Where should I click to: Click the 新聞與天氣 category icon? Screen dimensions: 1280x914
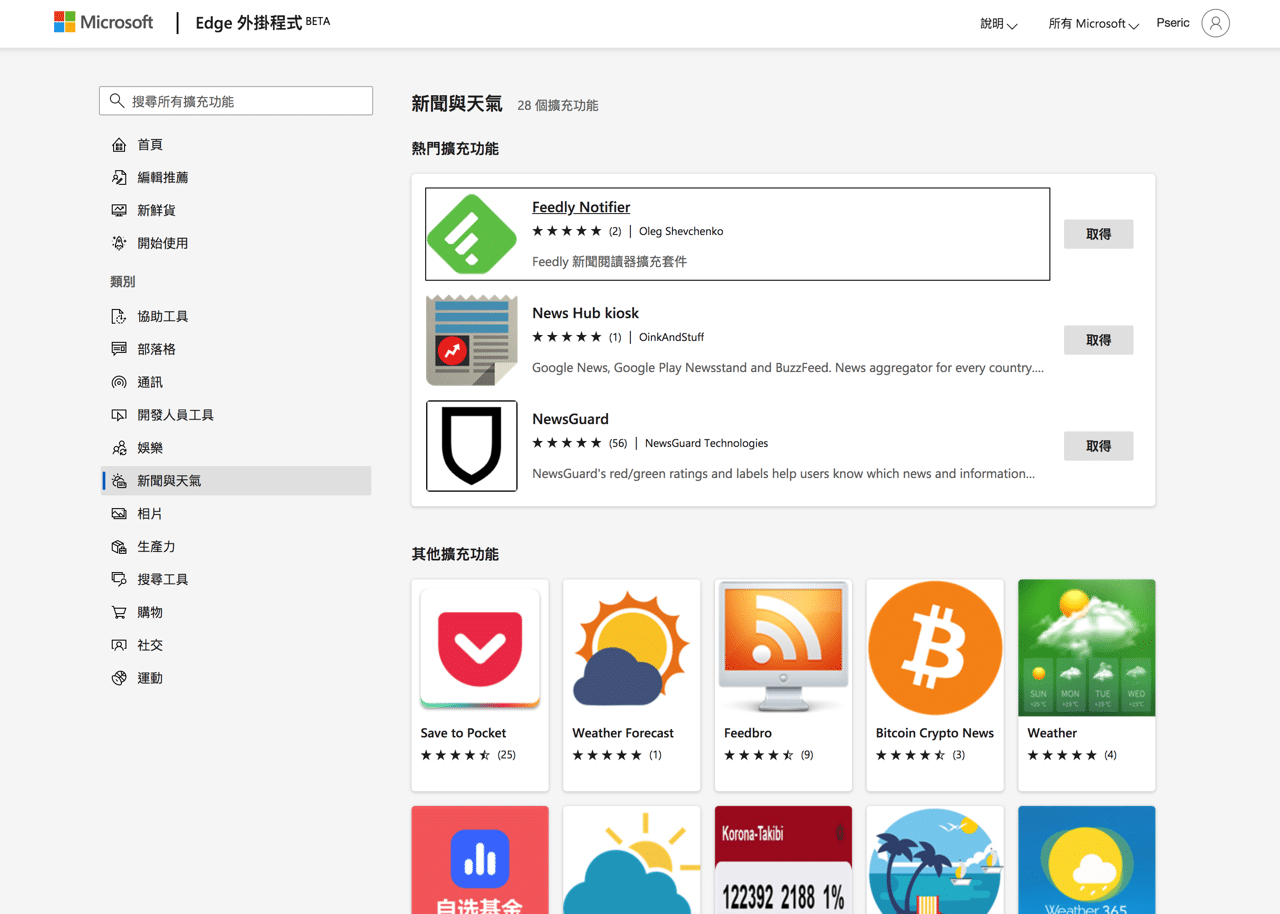119,482
